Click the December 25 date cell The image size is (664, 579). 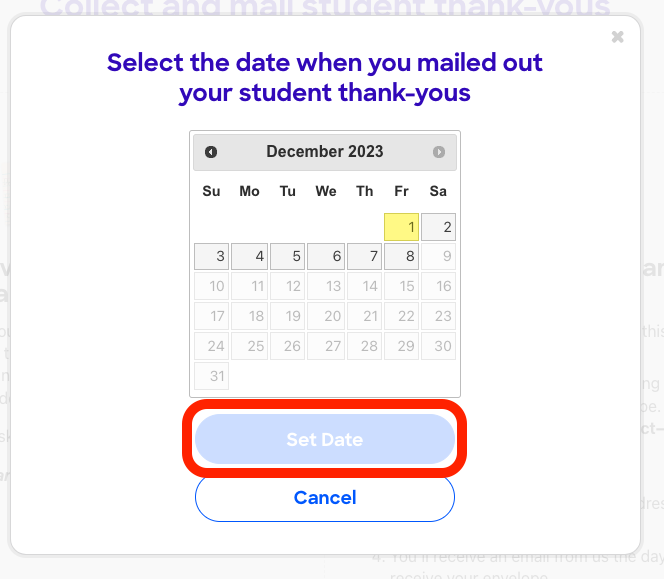(x=250, y=347)
